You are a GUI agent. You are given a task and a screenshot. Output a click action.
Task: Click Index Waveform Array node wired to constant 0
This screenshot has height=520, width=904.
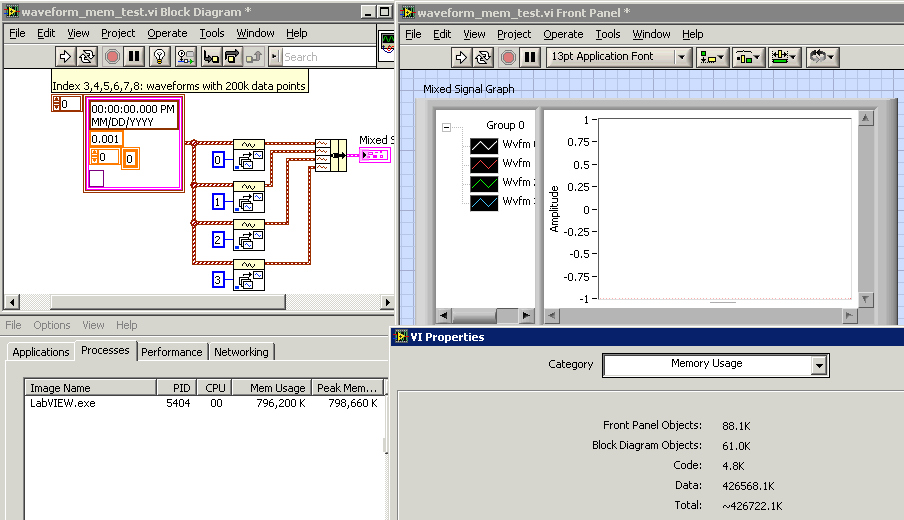[x=248, y=155]
